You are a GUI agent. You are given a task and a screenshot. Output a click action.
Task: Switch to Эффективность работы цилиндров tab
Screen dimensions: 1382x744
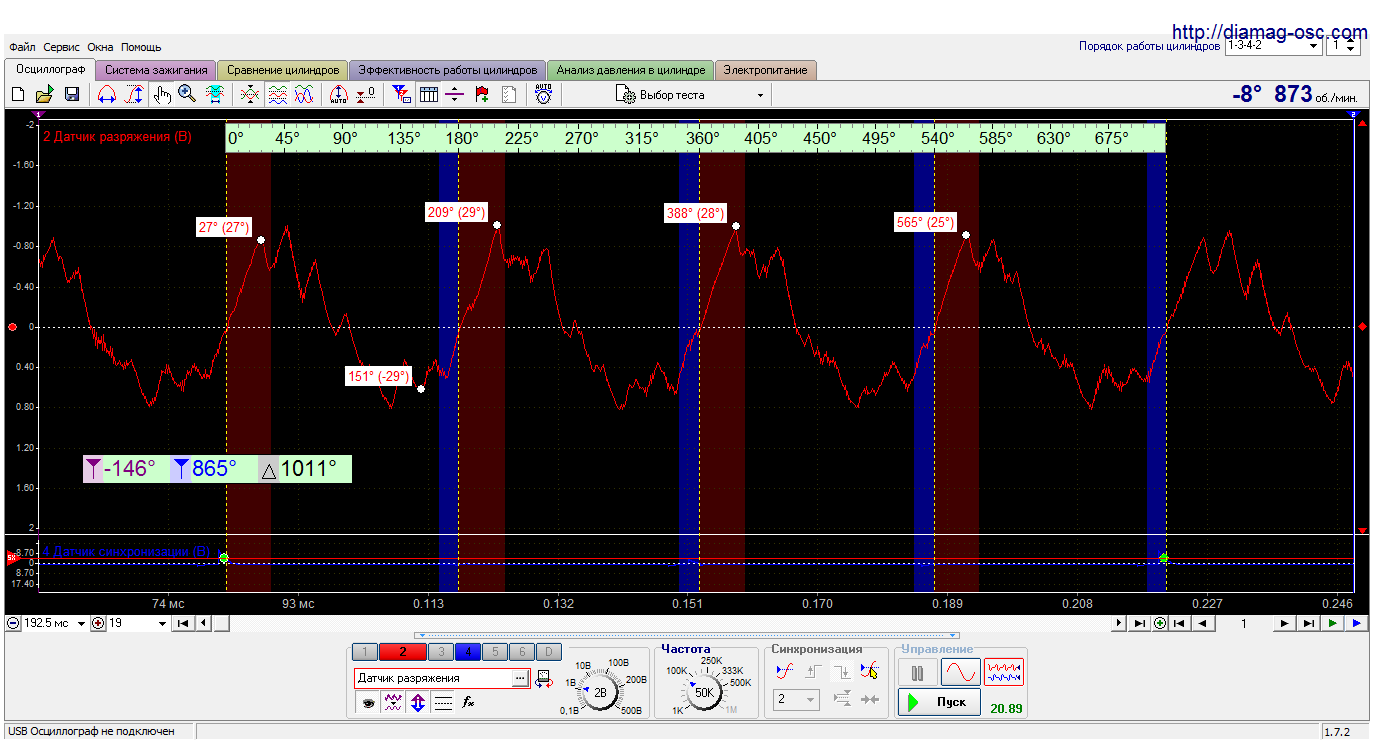447,70
